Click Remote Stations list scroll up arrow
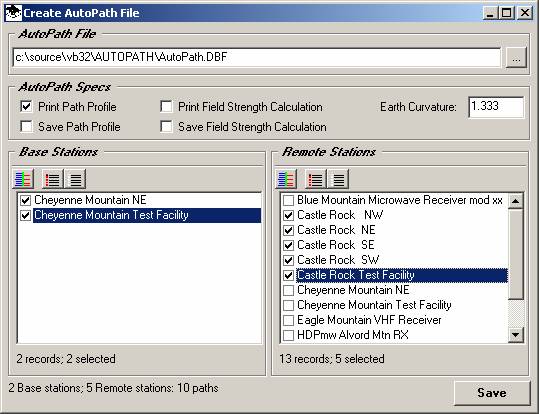 [x=516, y=201]
